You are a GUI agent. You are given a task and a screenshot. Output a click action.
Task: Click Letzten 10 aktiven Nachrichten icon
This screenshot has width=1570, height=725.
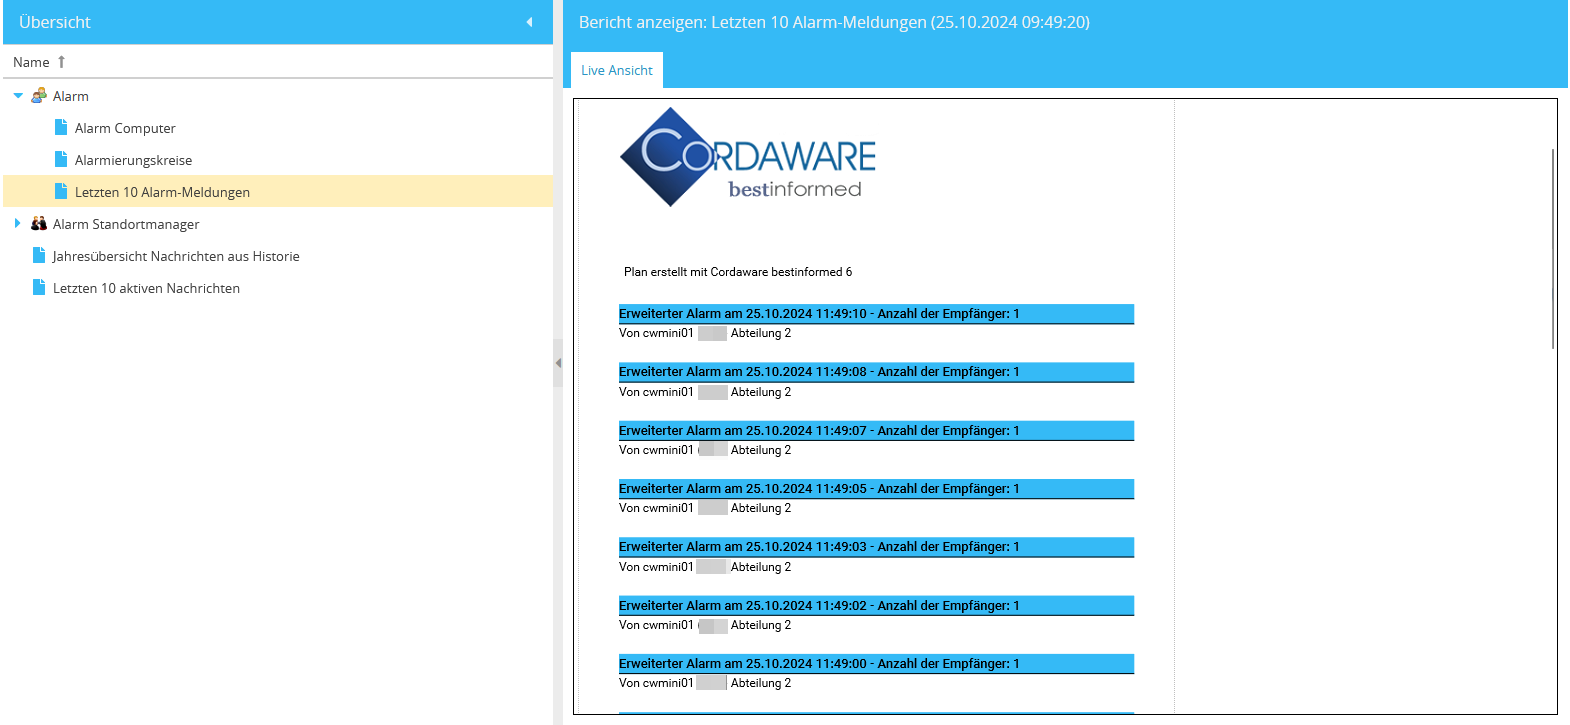[x=39, y=288]
